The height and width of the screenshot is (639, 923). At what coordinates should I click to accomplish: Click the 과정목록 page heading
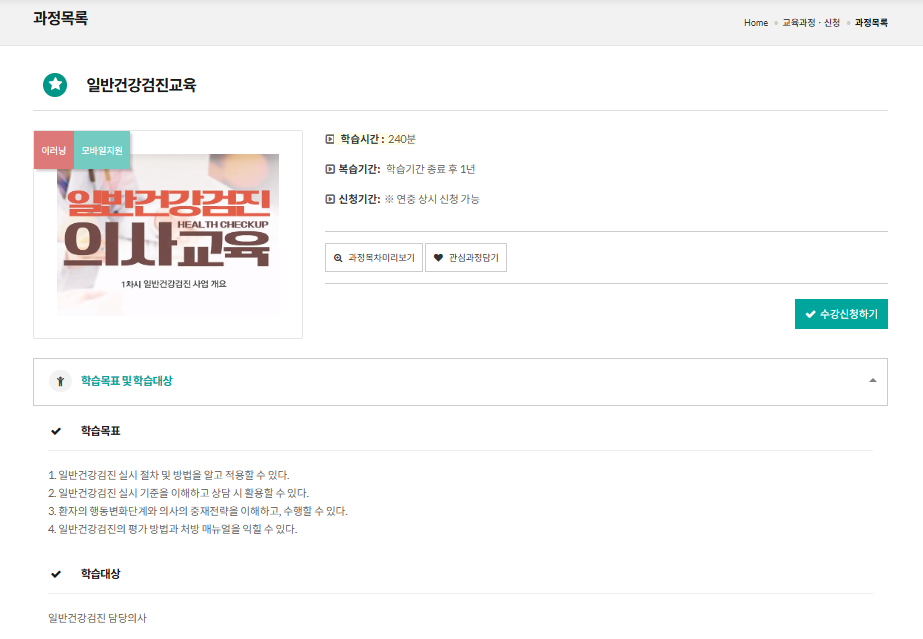click(61, 18)
